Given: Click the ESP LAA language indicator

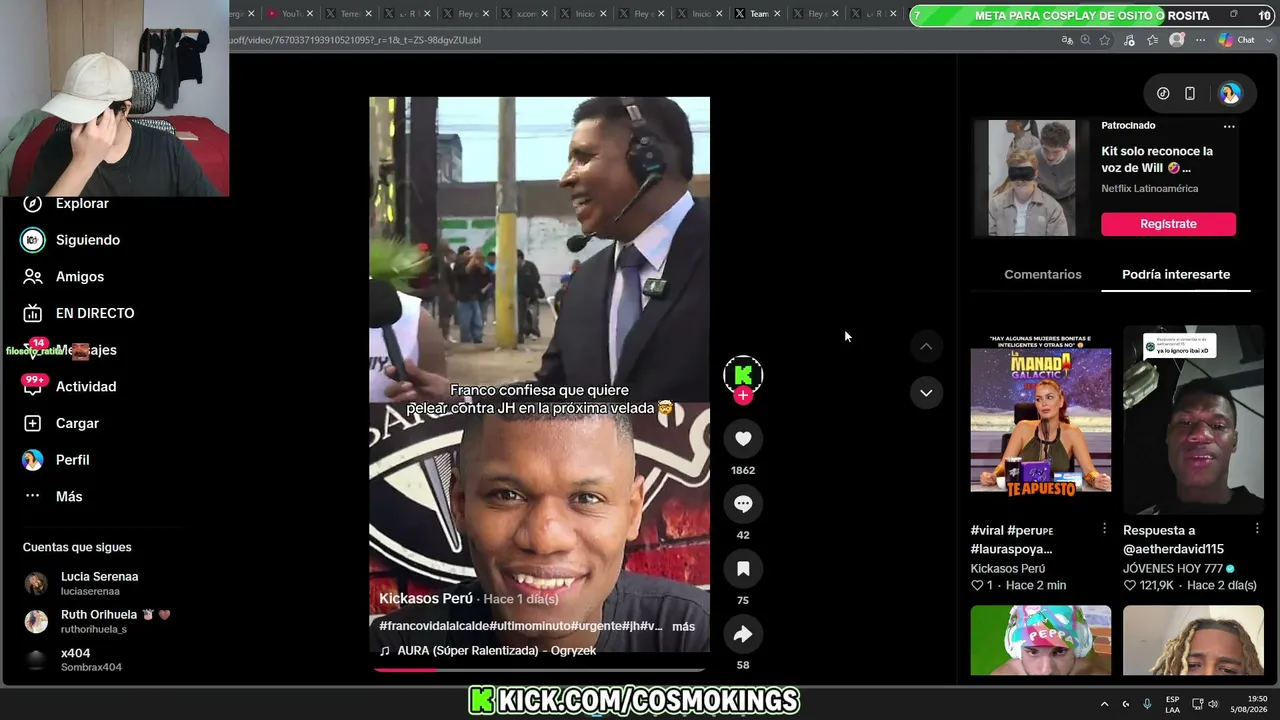Looking at the screenshot, I should coord(1172,704).
